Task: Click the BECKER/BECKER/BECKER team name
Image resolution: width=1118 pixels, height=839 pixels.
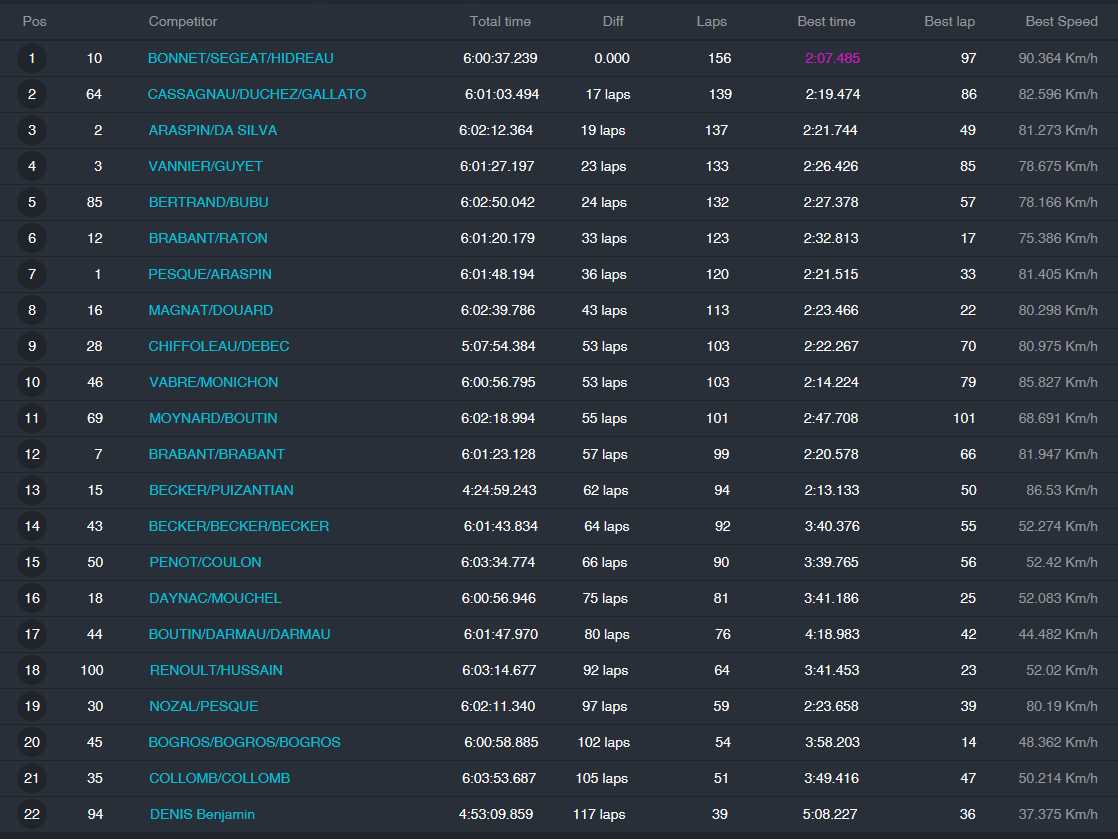Action: coord(239,527)
